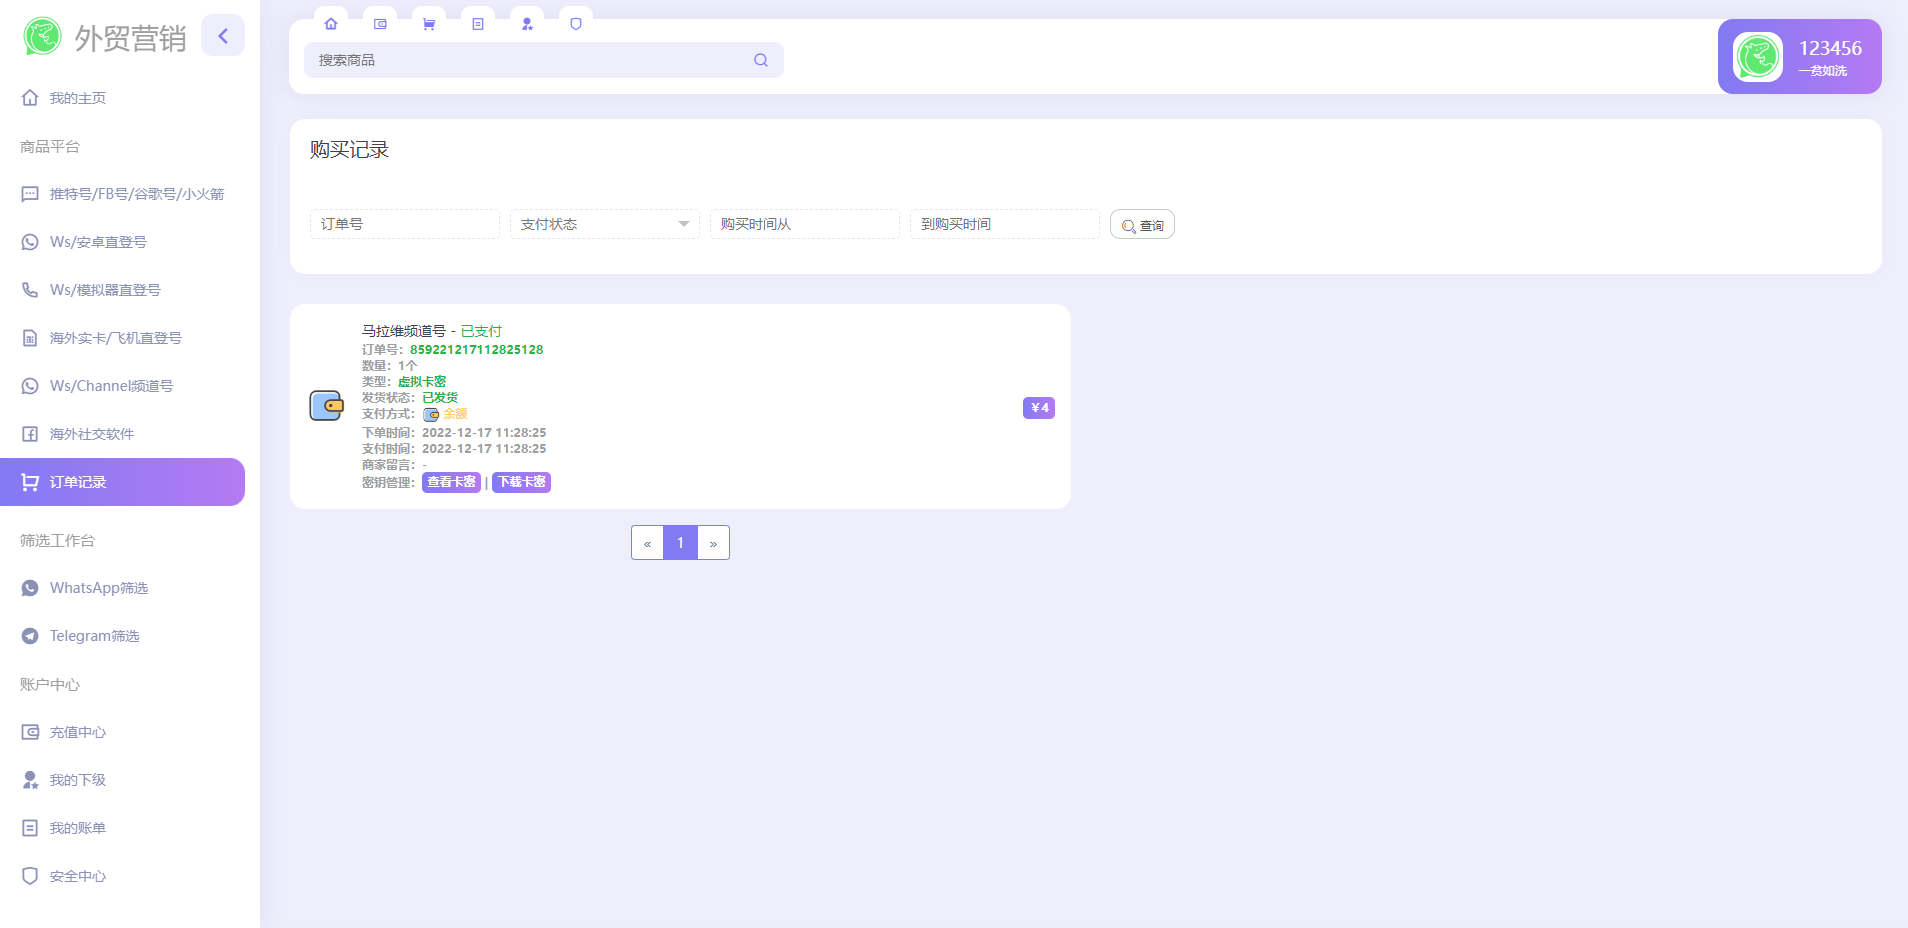Open the 到购买时间 date picker field
Screen dimensions: 1908x928
[x=1004, y=224]
